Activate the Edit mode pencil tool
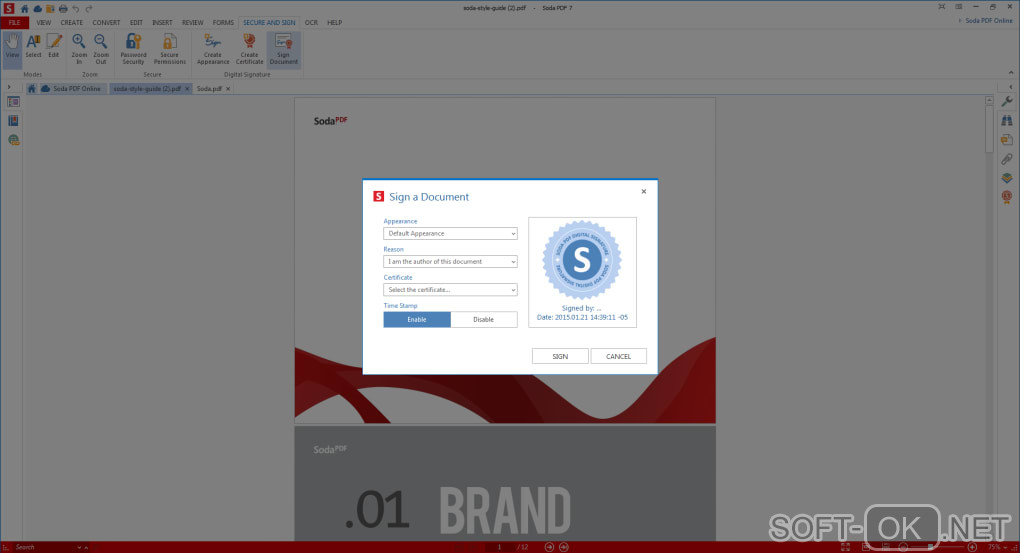Image resolution: width=1020 pixels, height=553 pixels. (x=54, y=48)
